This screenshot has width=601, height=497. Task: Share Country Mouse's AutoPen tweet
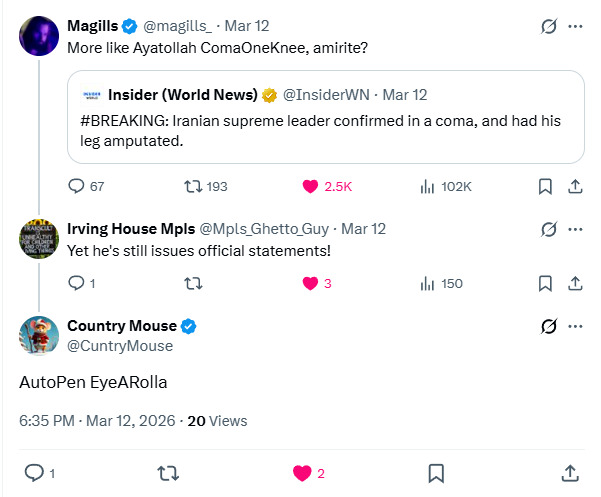569,472
